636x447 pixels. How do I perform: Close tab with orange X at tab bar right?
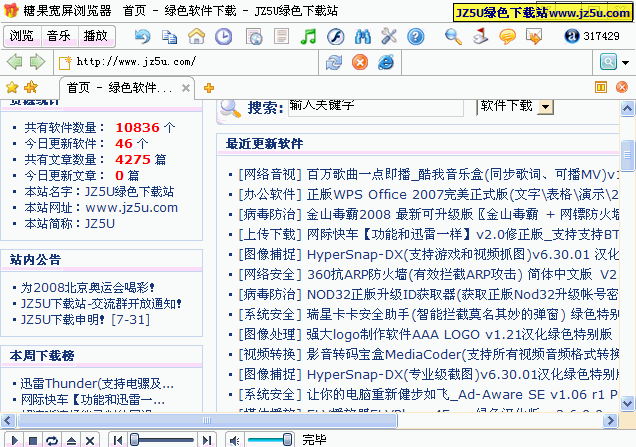pyautogui.click(x=622, y=87)
